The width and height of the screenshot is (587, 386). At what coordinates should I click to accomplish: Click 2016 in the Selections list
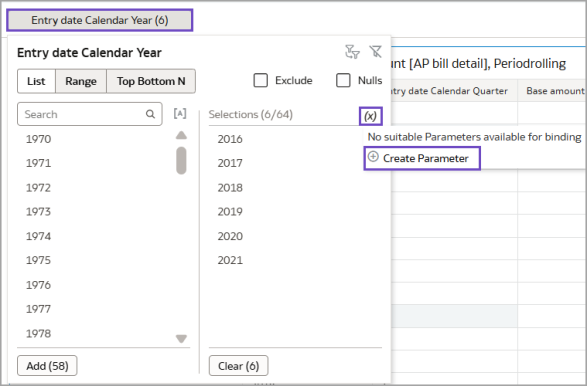tap(230, 139)
